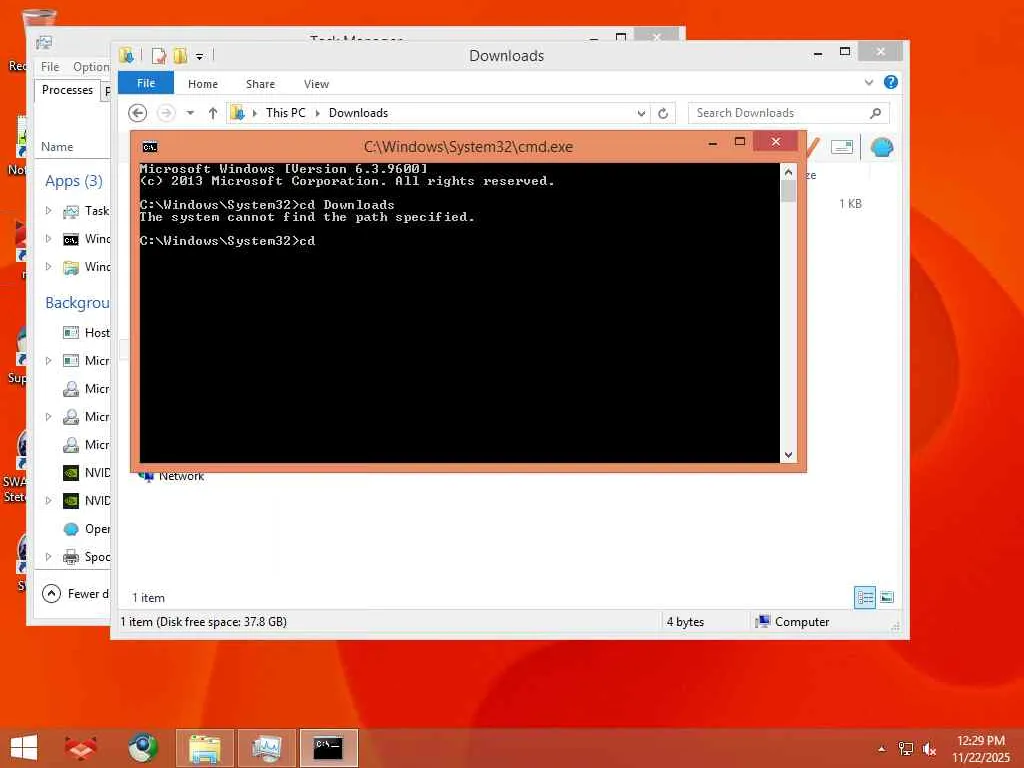Click the Name column header in Task Manager
The height and width of the screenshot is (768, 1024).
(57, 147)
